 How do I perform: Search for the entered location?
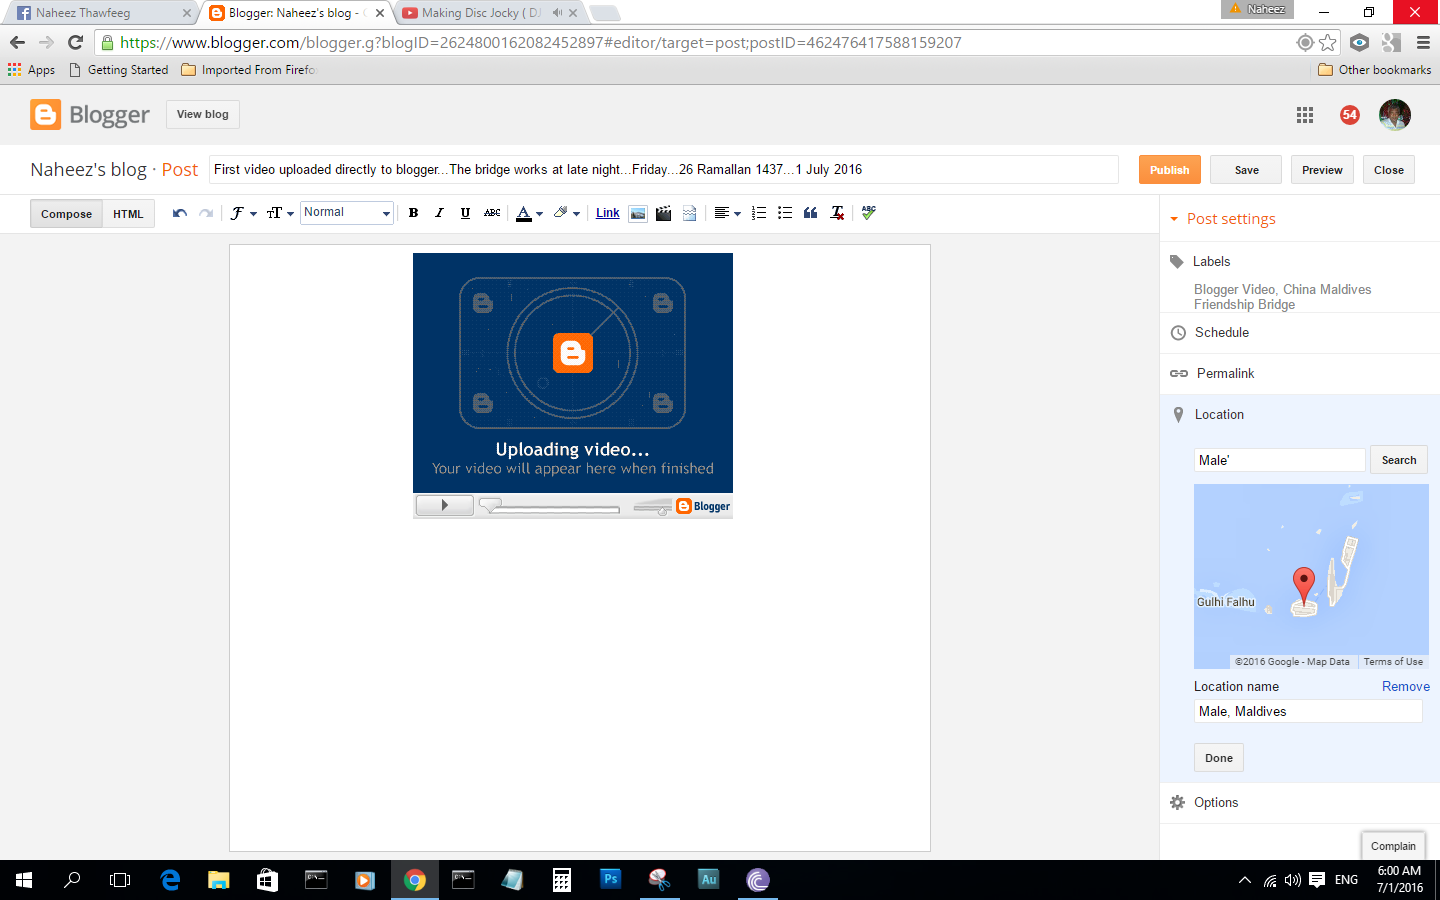[x=1399, y=460]
